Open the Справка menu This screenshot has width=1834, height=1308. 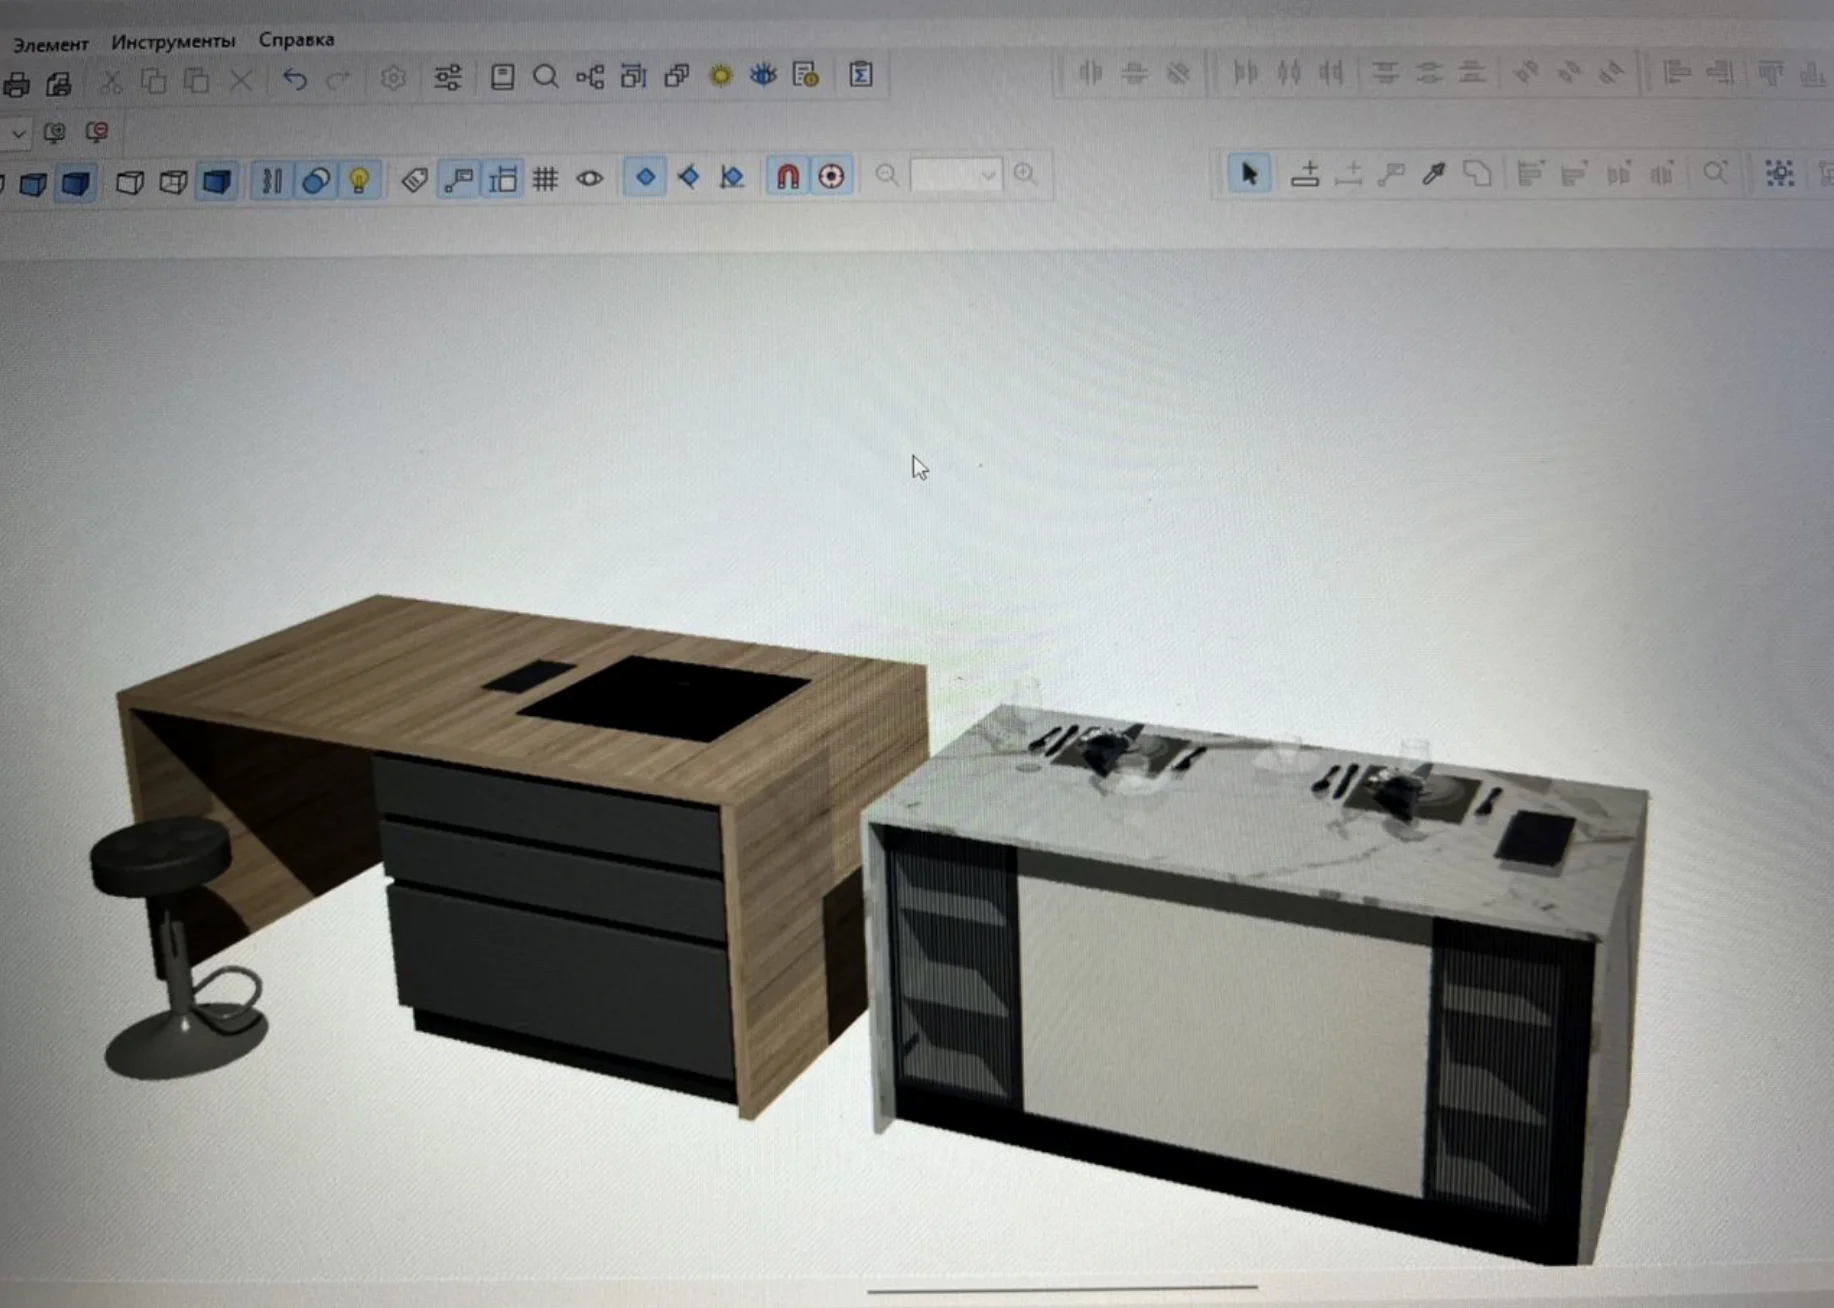(296, 40)
